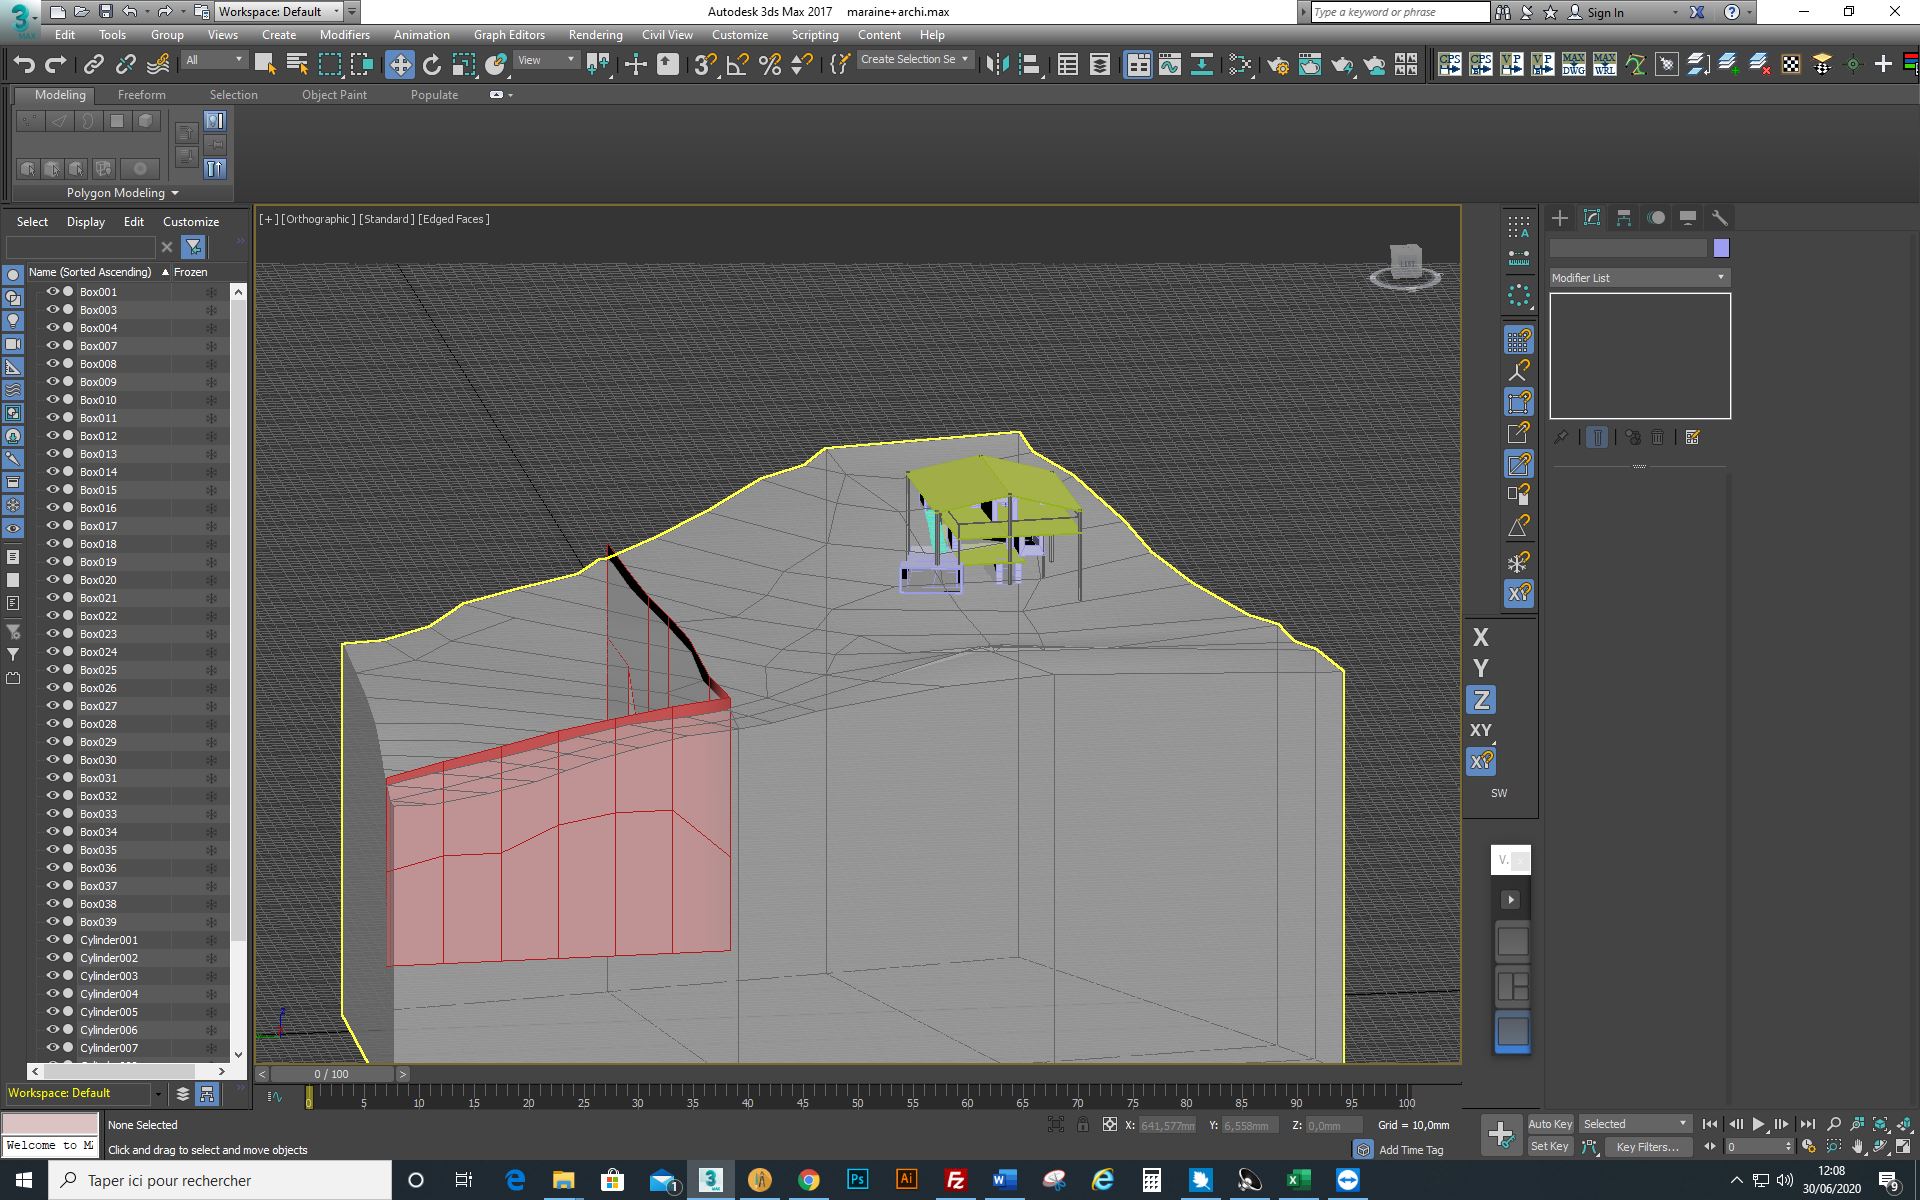This screenshot has height=1200, width=1920.
Task: Click Go to End playback button
Action: tap(1807, 1124)
